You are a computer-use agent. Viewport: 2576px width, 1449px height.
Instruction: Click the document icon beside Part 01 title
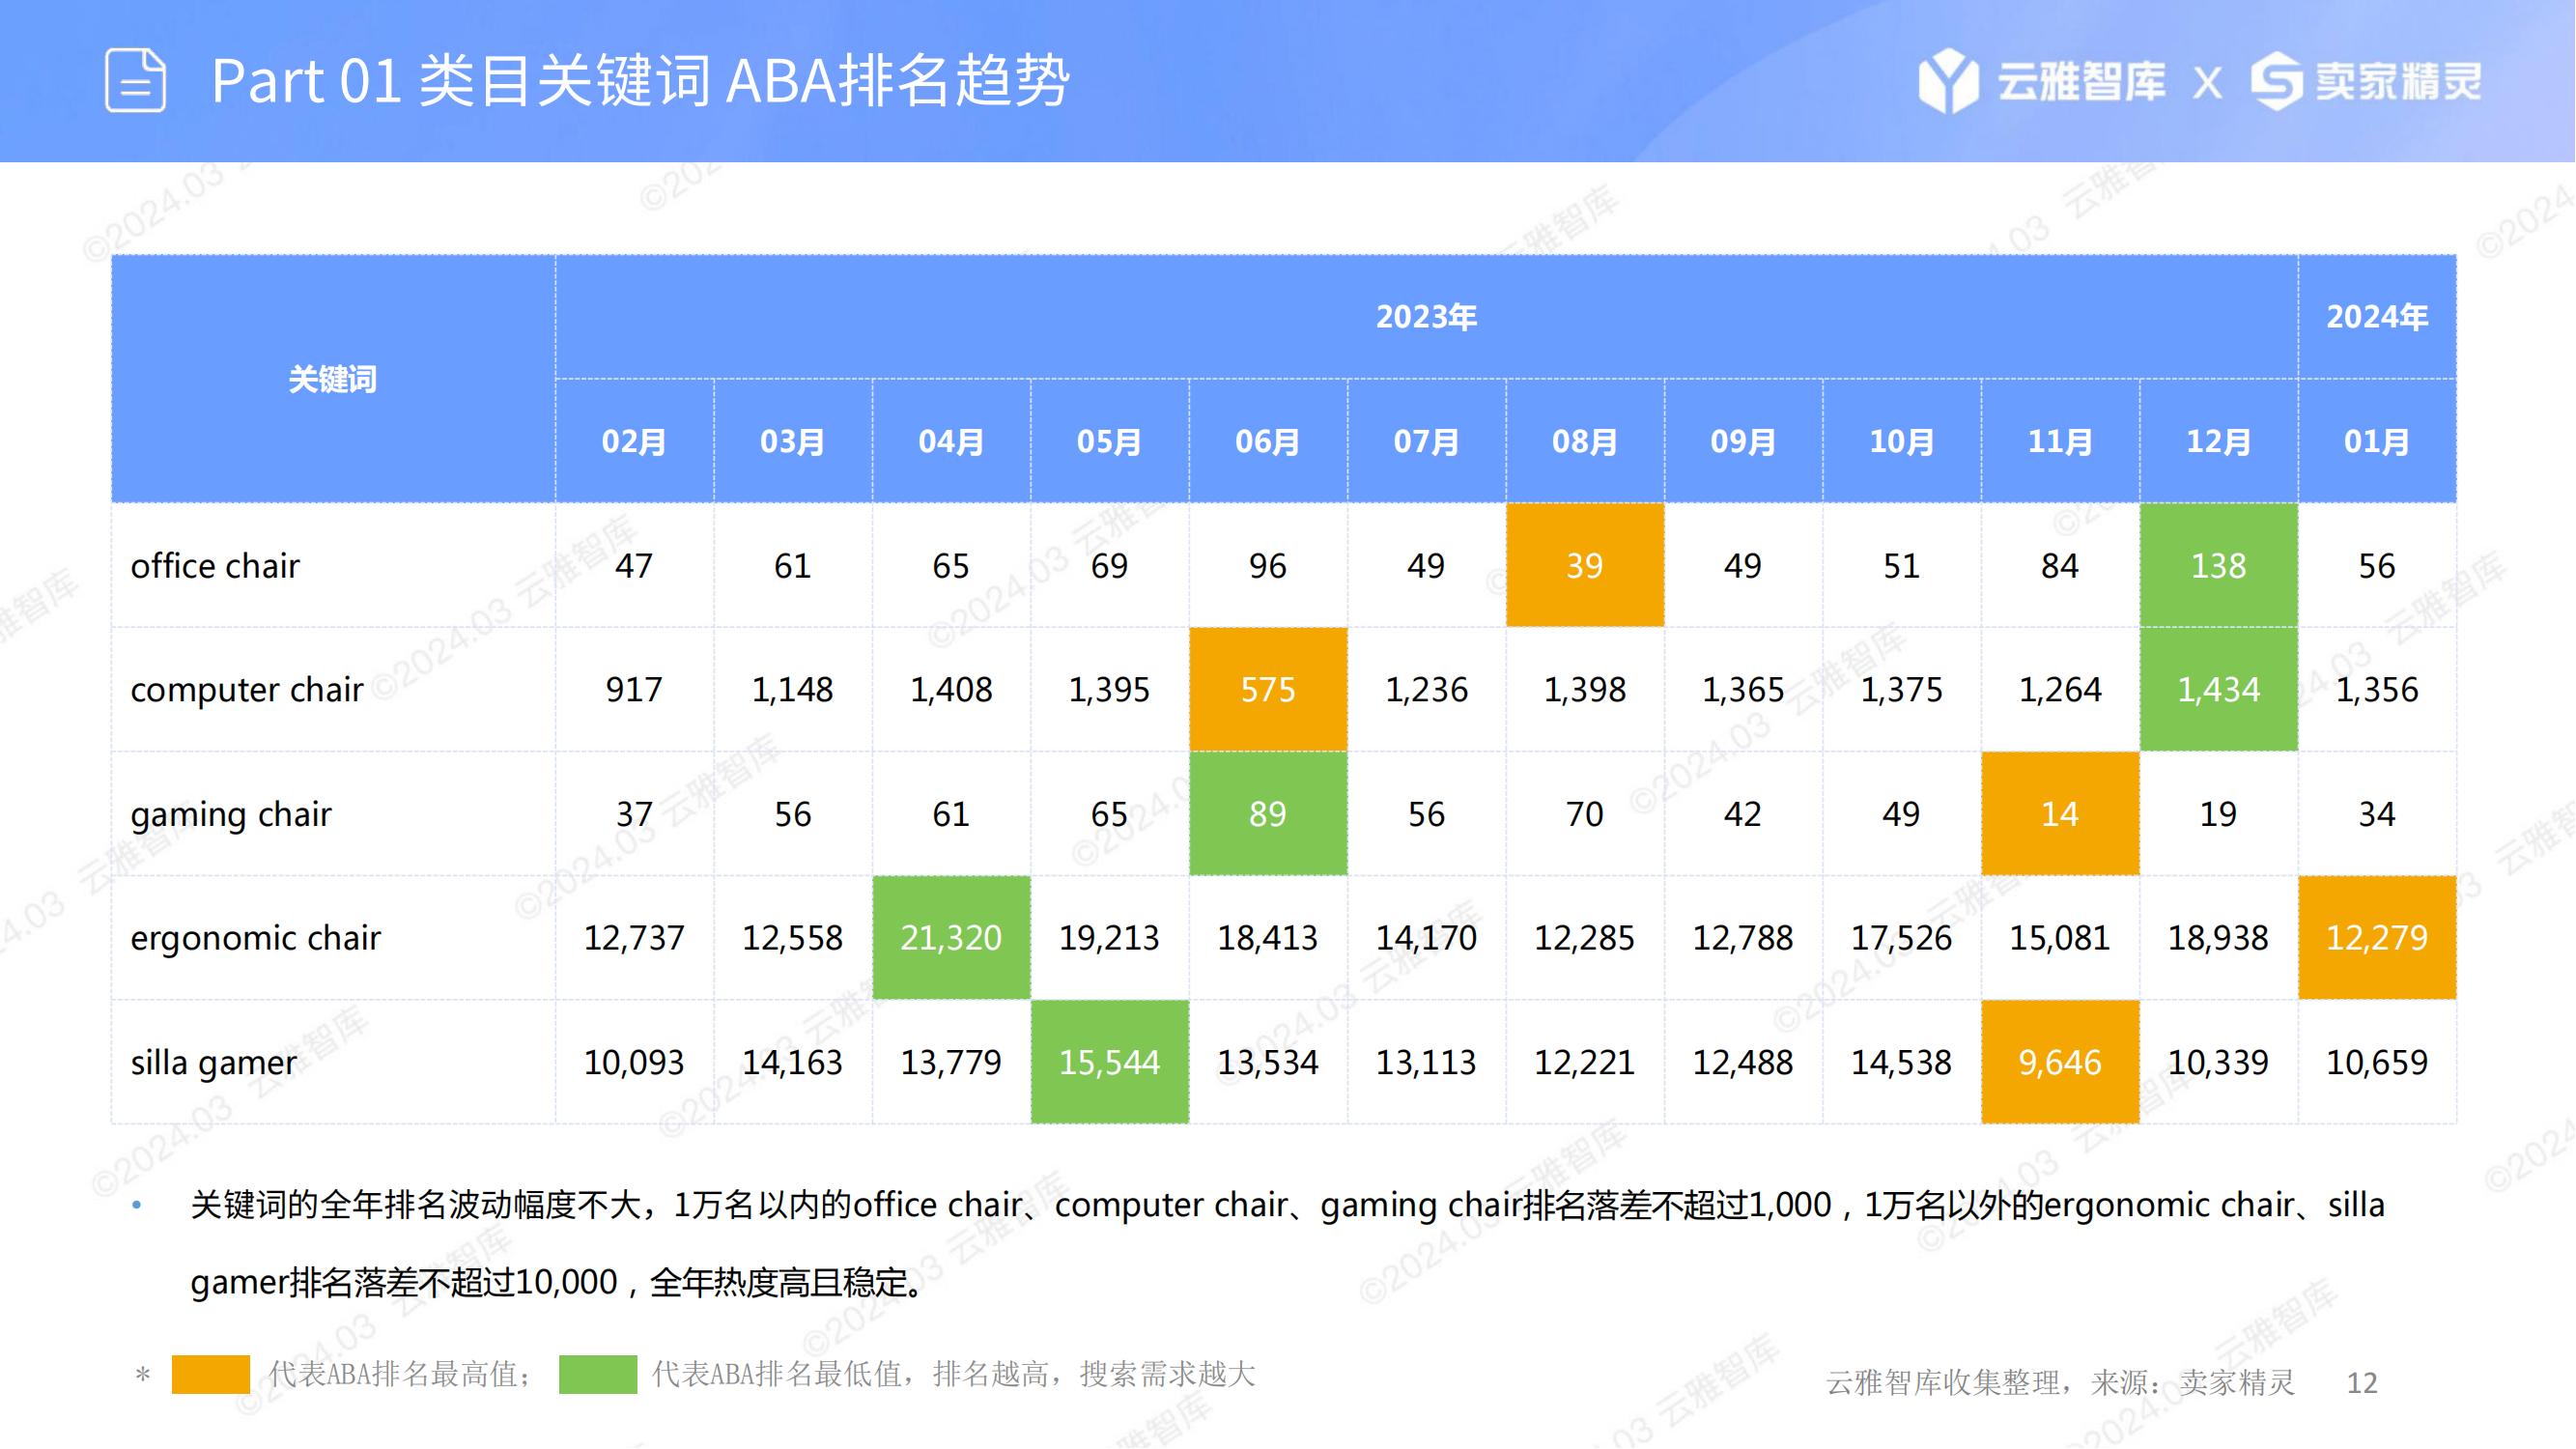click(x=135, y=80)
